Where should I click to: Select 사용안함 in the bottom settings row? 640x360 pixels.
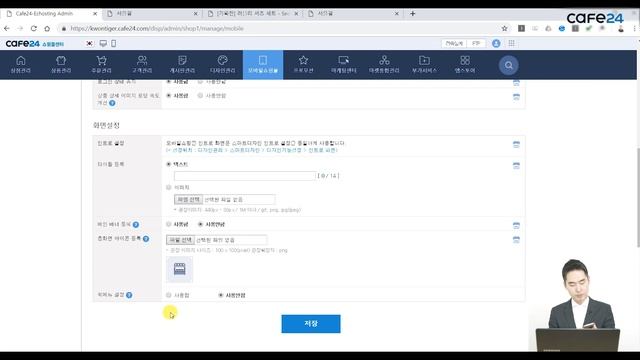[x=221, y=295]
